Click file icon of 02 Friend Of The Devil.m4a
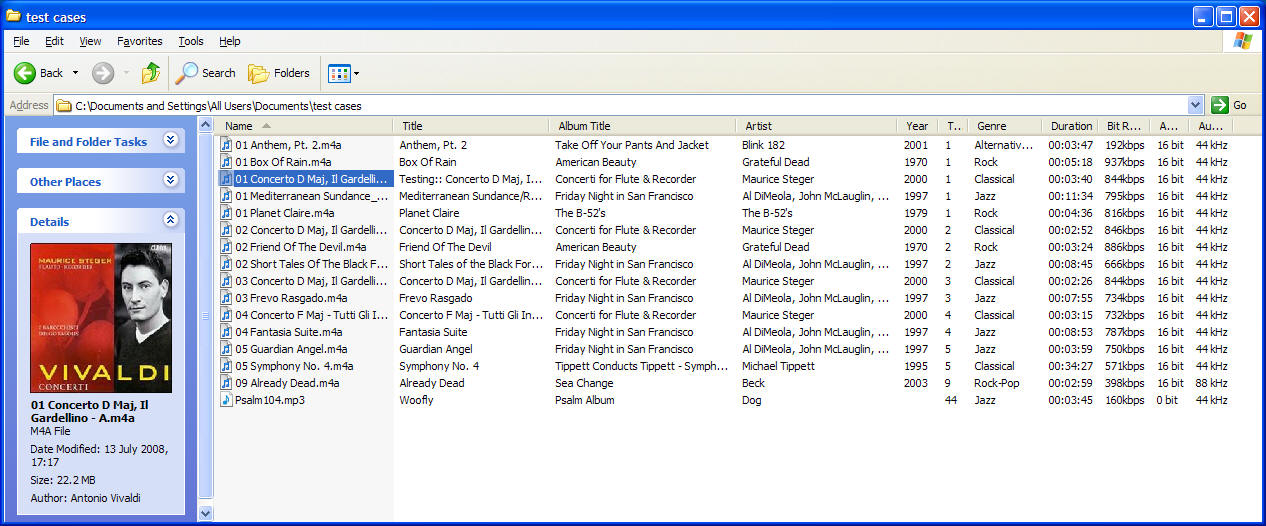Viewport: 1266px width, 526px height. click(226, 247)
